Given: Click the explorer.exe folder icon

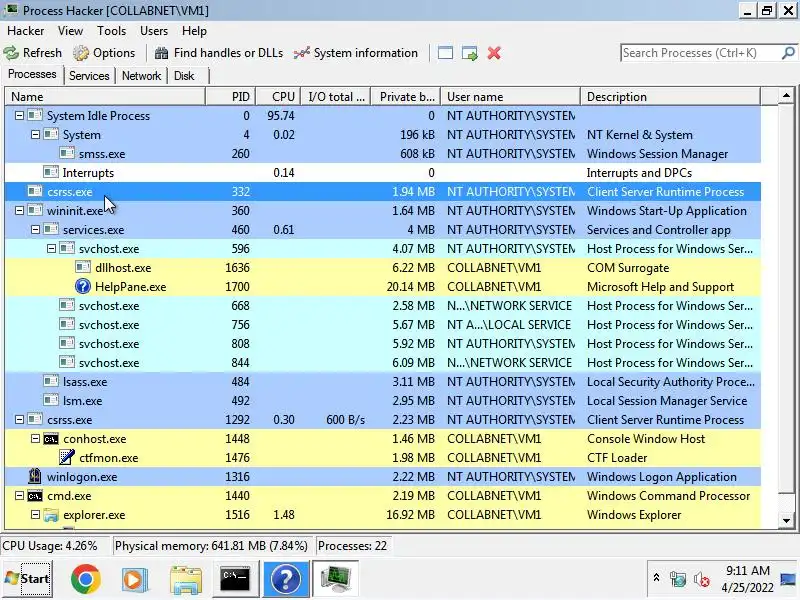Looking at the screenshot, I should [51, 515].
